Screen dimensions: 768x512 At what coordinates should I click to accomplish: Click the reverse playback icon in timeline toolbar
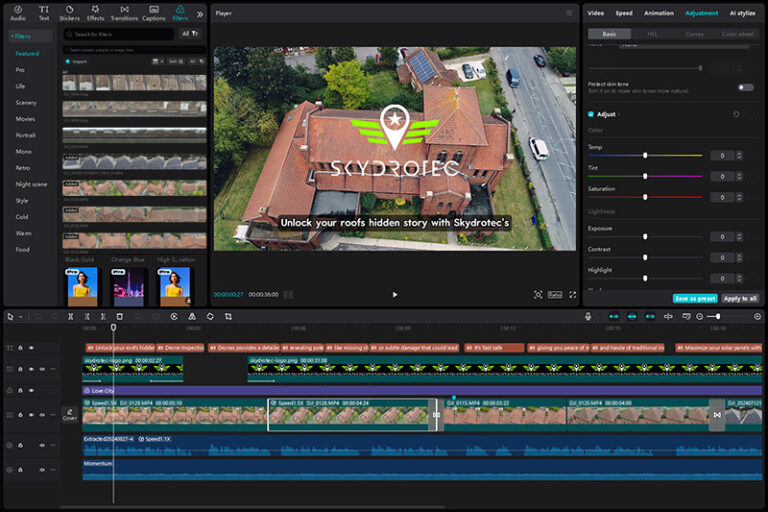click(x=174, y=317)
